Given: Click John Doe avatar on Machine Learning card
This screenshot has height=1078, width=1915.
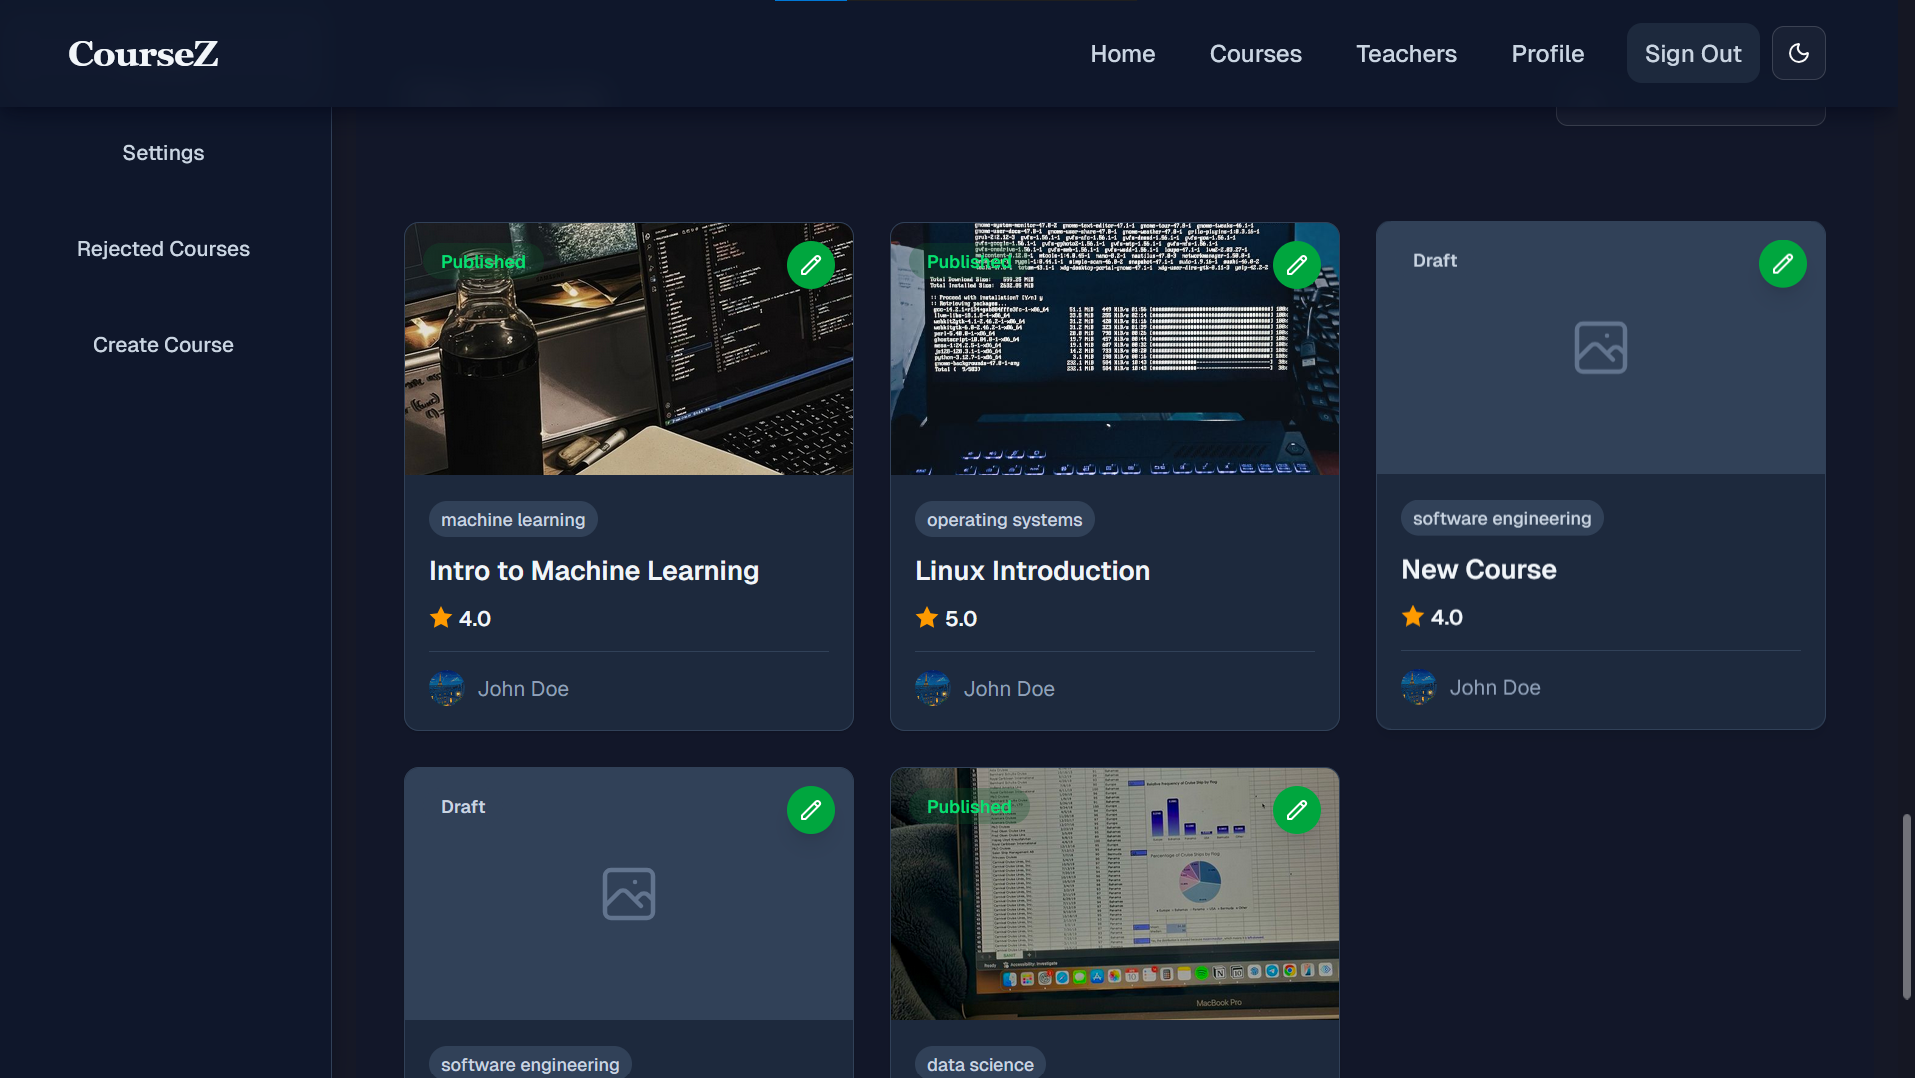Looking at the screenshot, I should tap(446, 689).
